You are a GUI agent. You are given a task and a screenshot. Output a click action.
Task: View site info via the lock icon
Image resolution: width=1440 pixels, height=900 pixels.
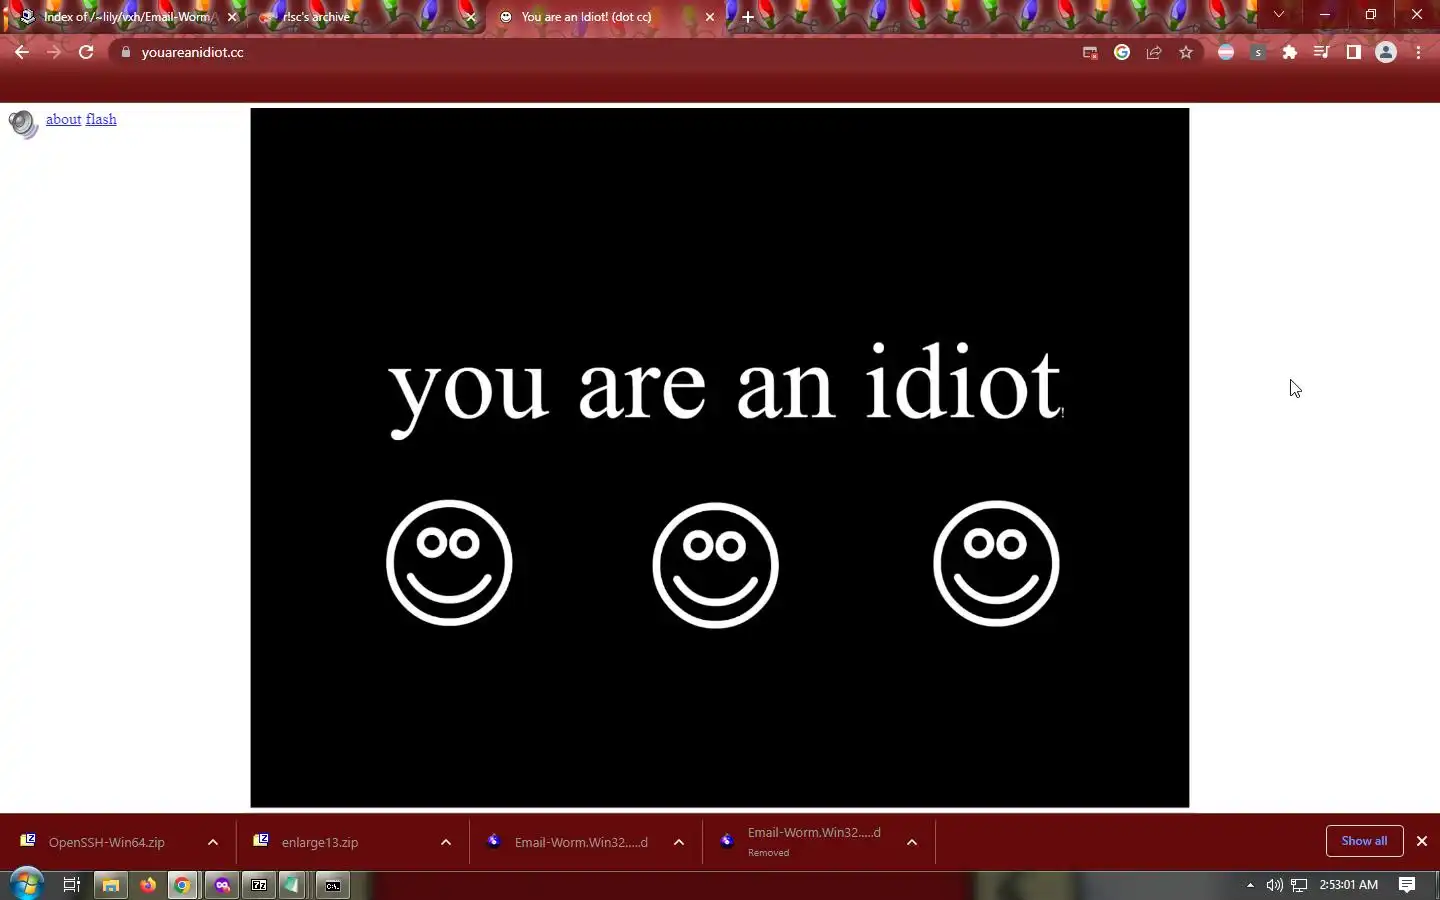point(126,52)
